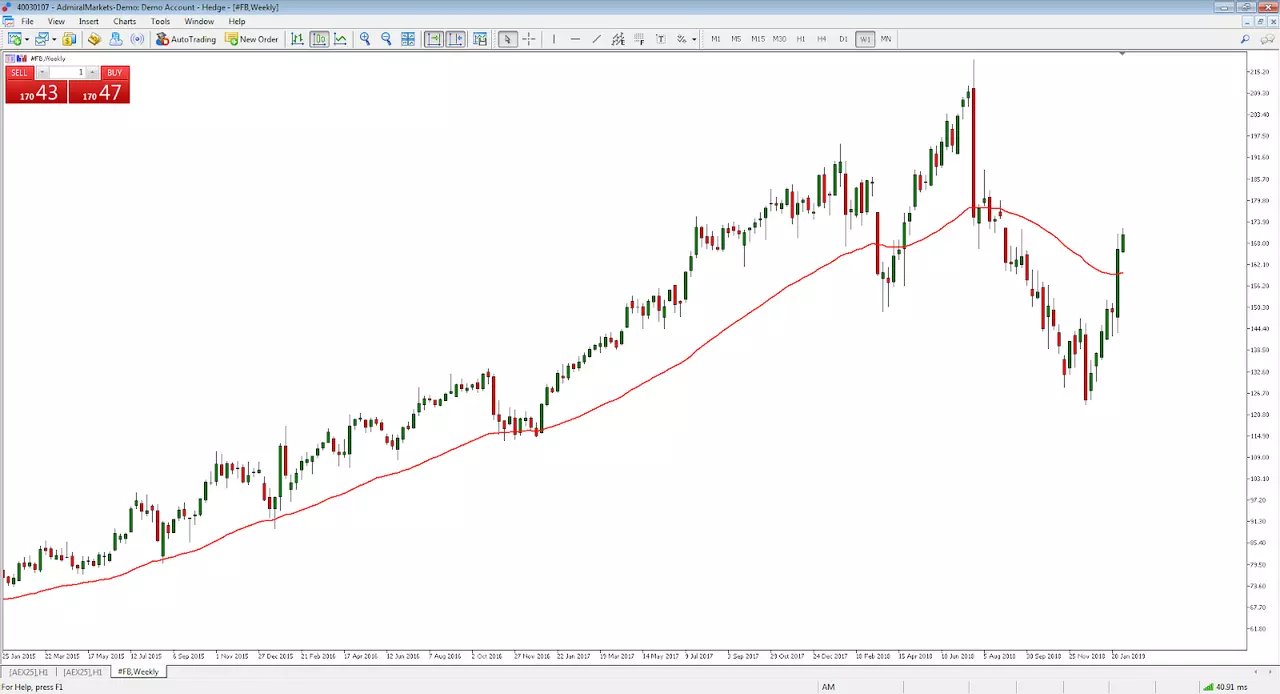Image resolution: width=1280 pixels, height=694 pixels.
Task: Switch to line chart display
Action: [341, 39]
